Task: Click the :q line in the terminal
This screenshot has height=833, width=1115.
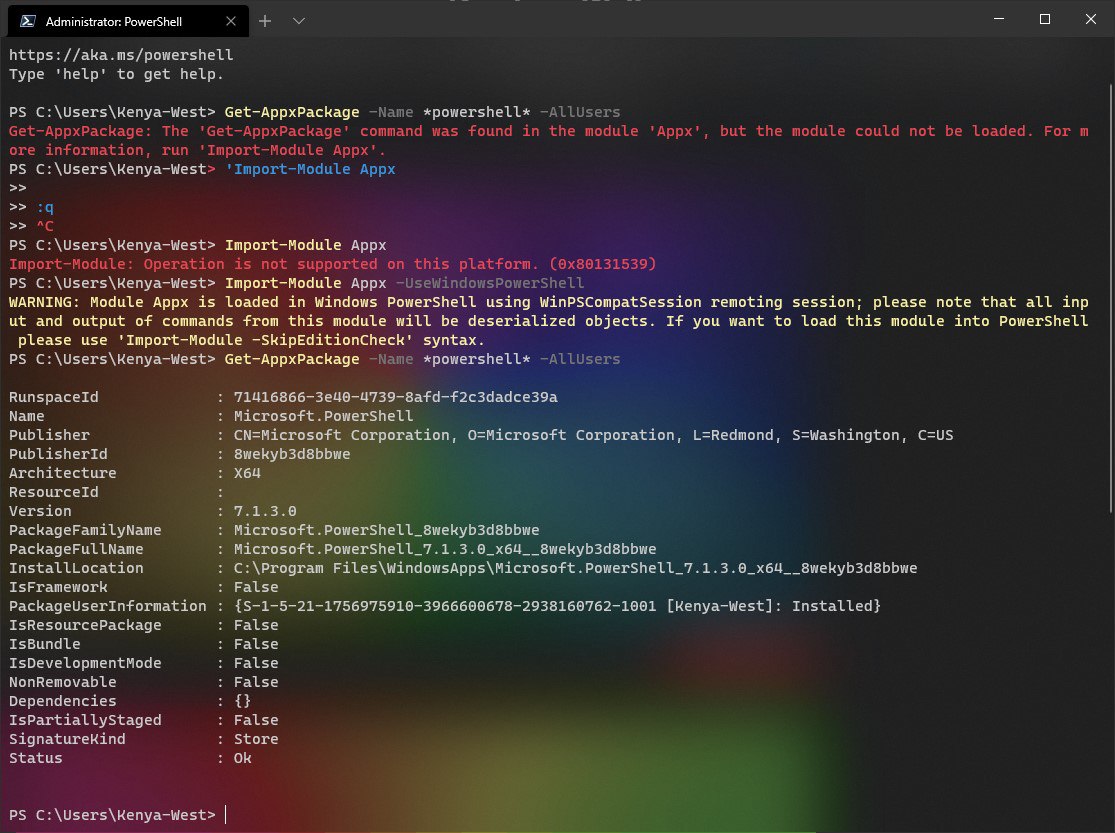Action: pyautogui.click(x=45, y=207)
